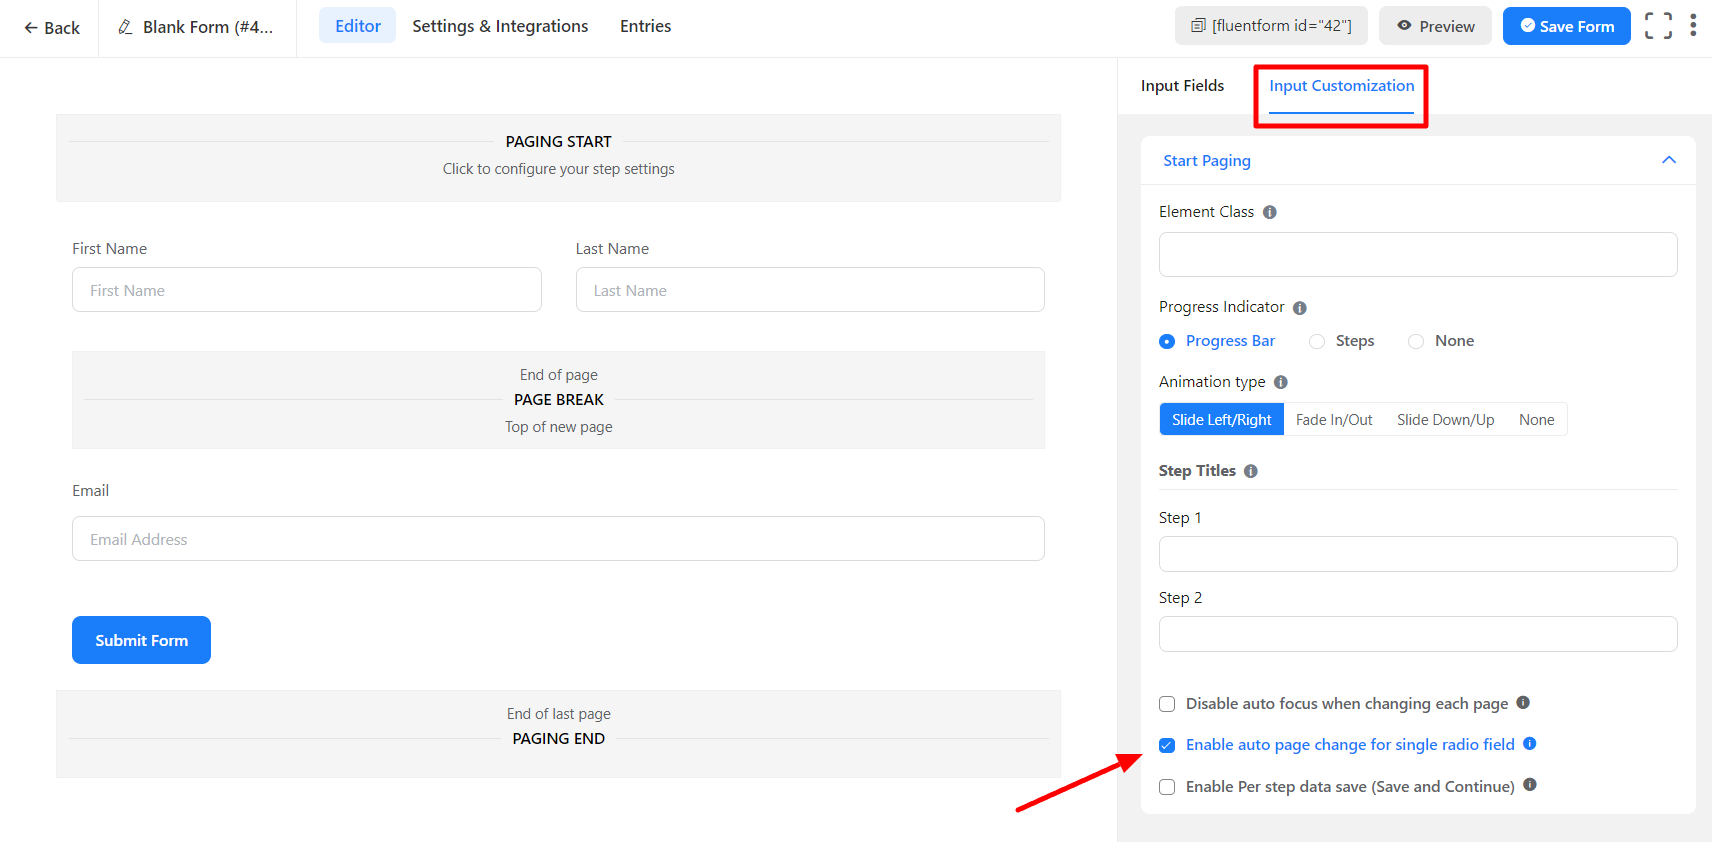Click the info icon beside Step Titles

(x=1251, y=471)
